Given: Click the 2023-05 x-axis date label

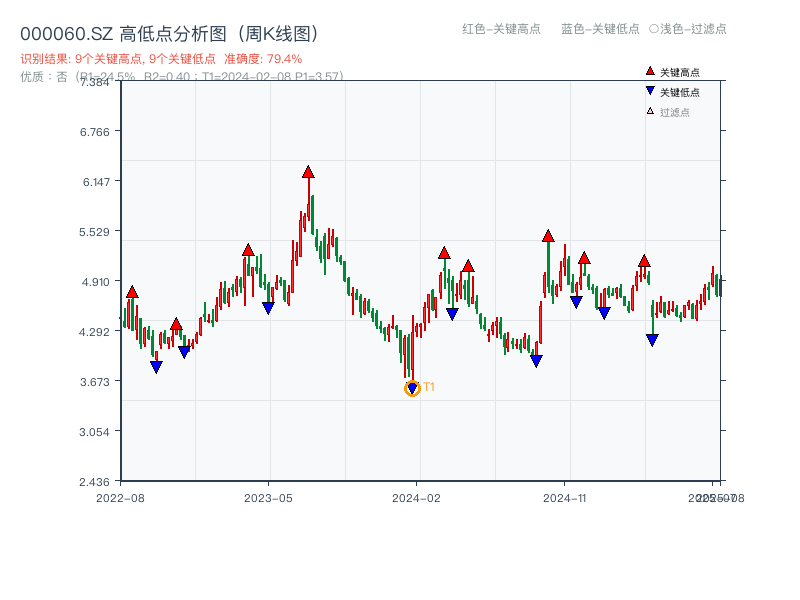Looking at the screenshot, I should (268, 498).
